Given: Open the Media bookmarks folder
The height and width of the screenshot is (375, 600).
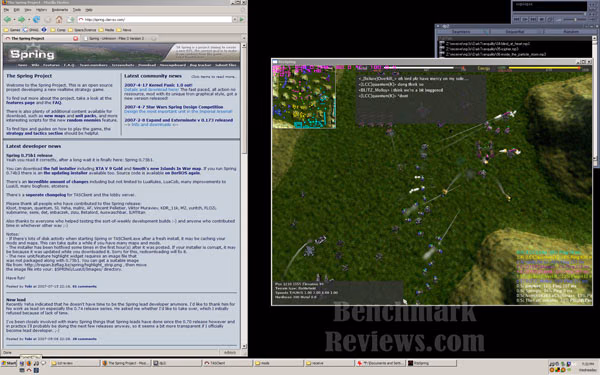Looking at the screenshot, I should coord(106,29).
